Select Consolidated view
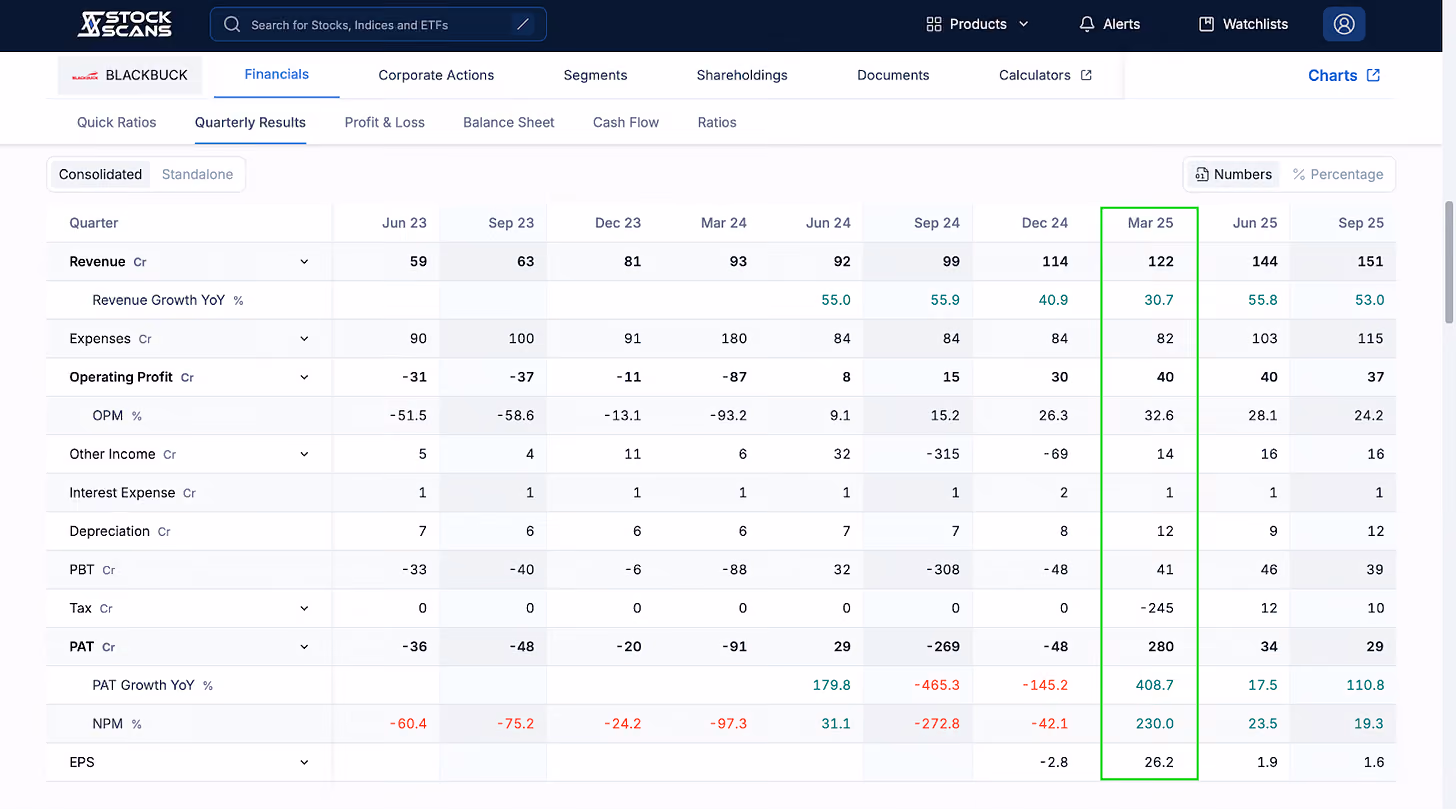 (x=100, y=174)
